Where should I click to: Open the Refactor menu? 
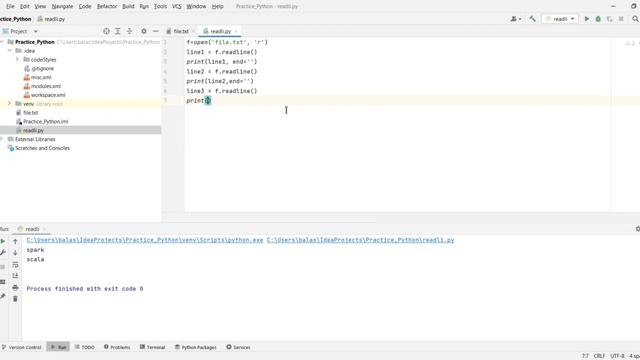pos(107,6)
